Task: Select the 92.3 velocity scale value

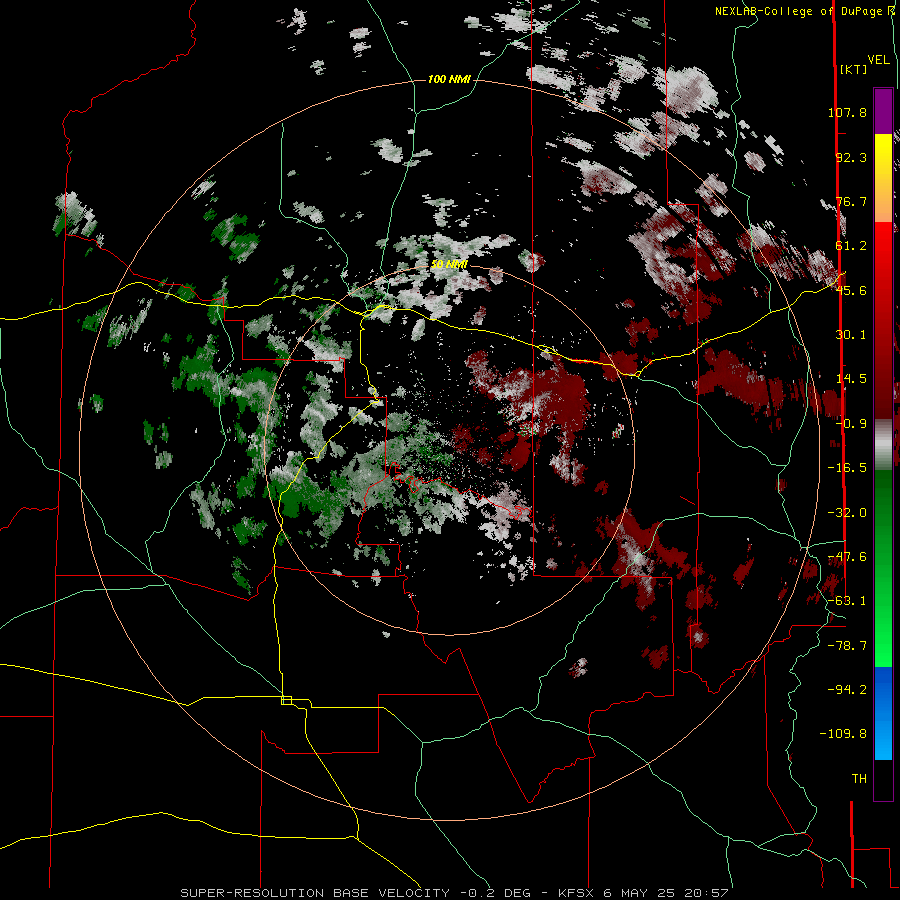Action: coord(851,157)
